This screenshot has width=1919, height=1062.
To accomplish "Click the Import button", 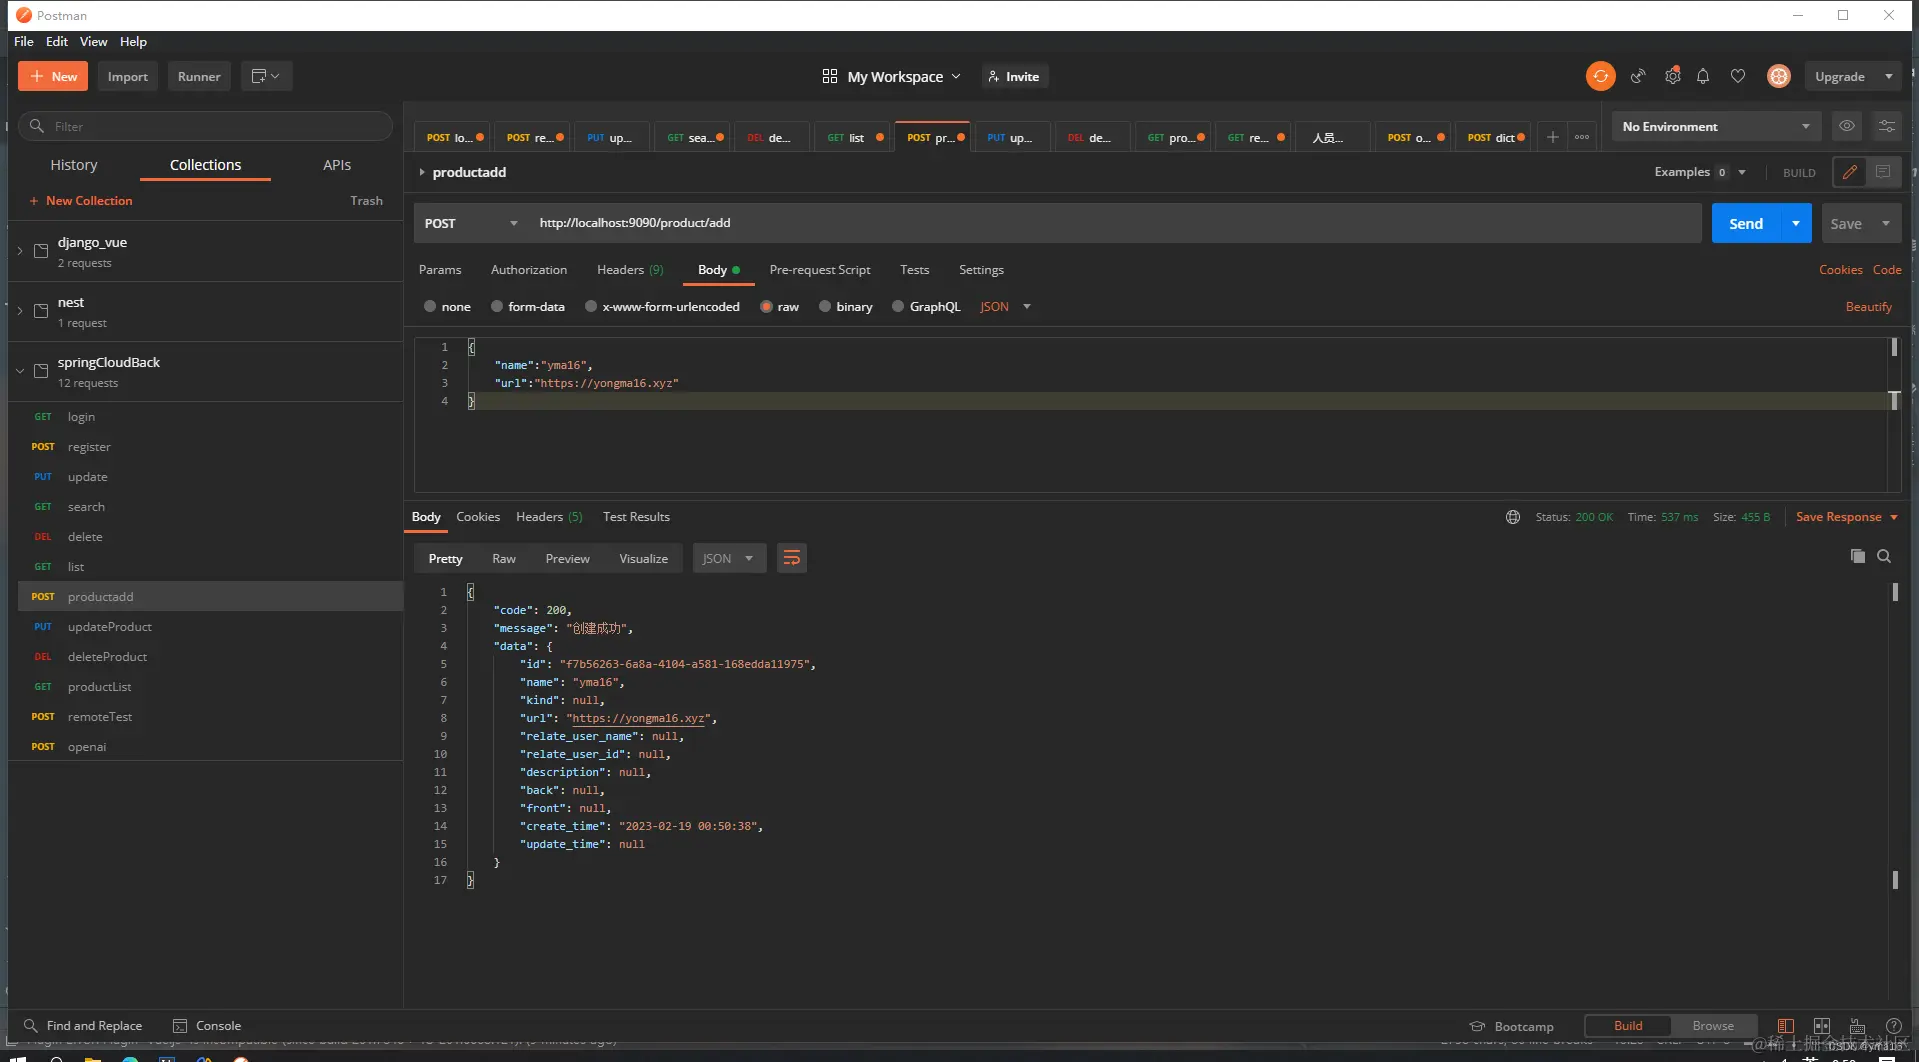I will coord(128,76).
